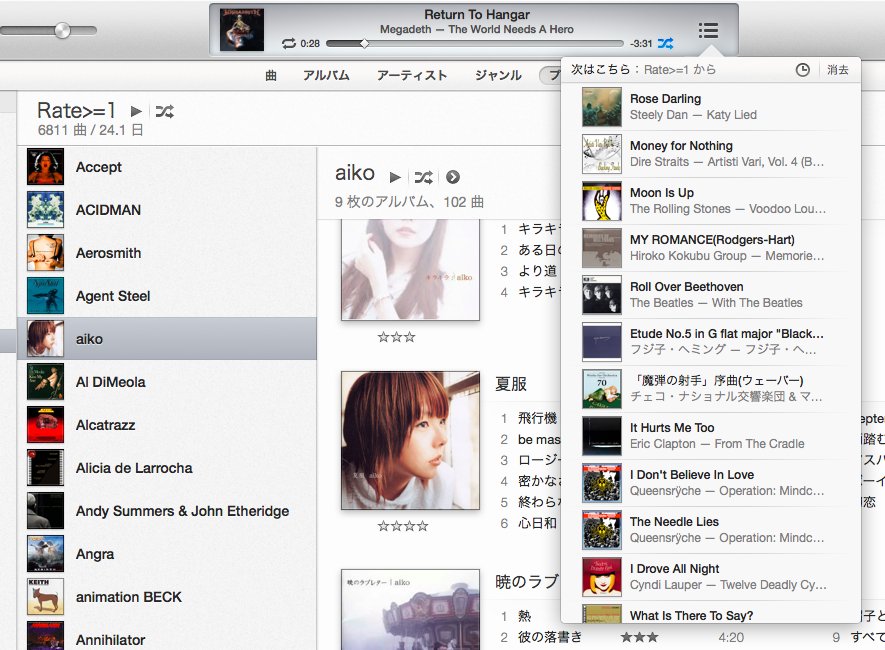Click the Megadeth album artwork in player
Viewport: 885px width, 650px height.
point(242,30)
